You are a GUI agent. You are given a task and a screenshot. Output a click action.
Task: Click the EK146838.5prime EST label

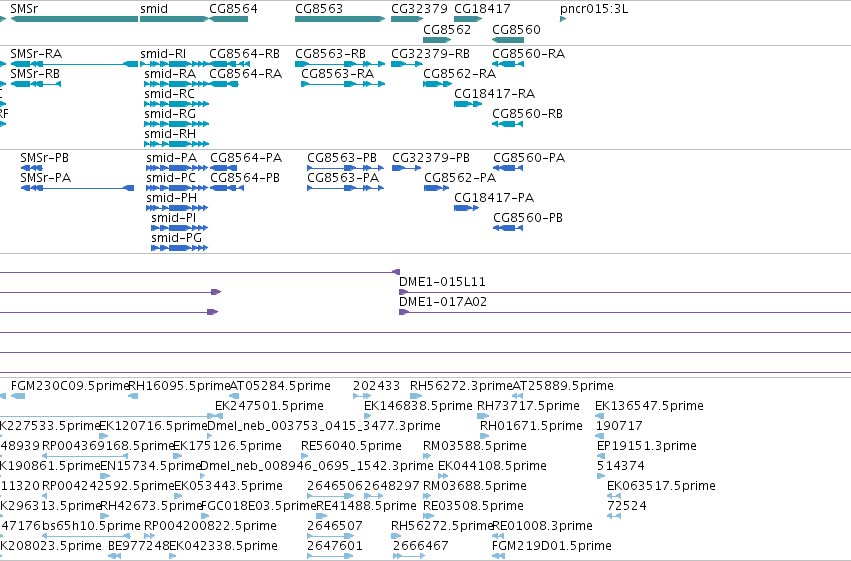418,406
